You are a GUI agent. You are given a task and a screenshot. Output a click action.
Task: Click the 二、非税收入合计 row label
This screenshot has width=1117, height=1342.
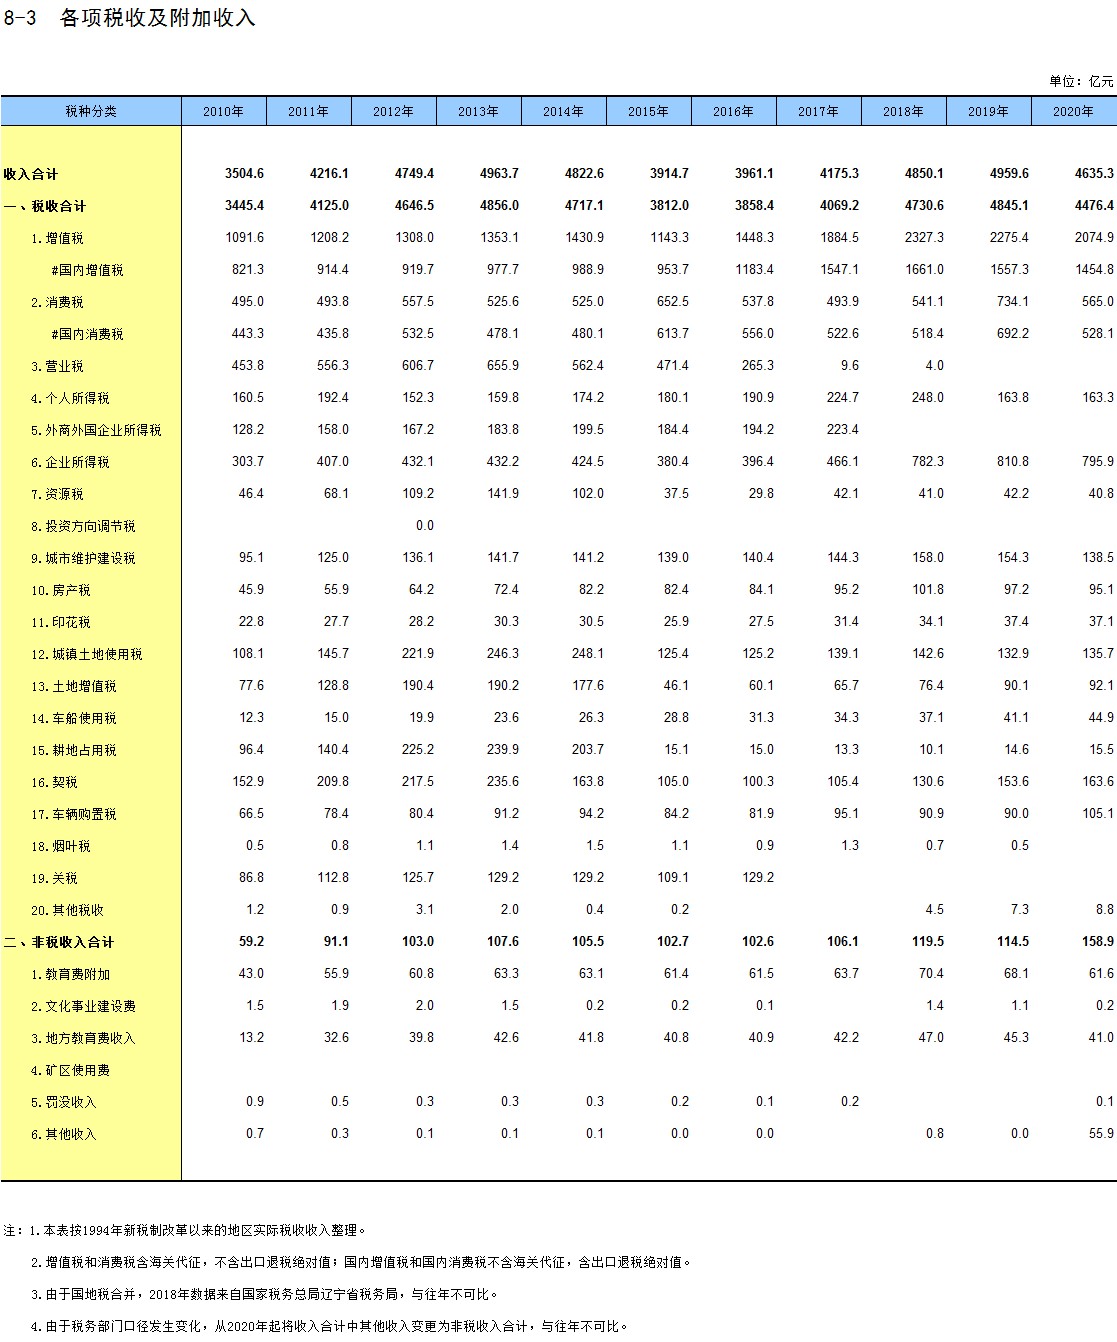(59, 942)
